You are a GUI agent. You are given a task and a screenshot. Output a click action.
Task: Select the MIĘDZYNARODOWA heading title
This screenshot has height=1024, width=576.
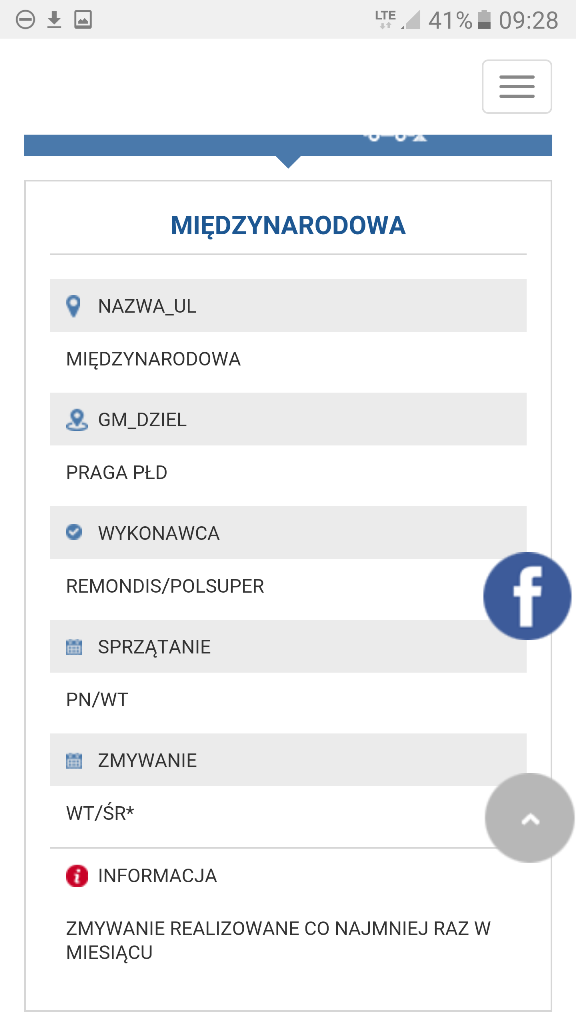point(288,225)
